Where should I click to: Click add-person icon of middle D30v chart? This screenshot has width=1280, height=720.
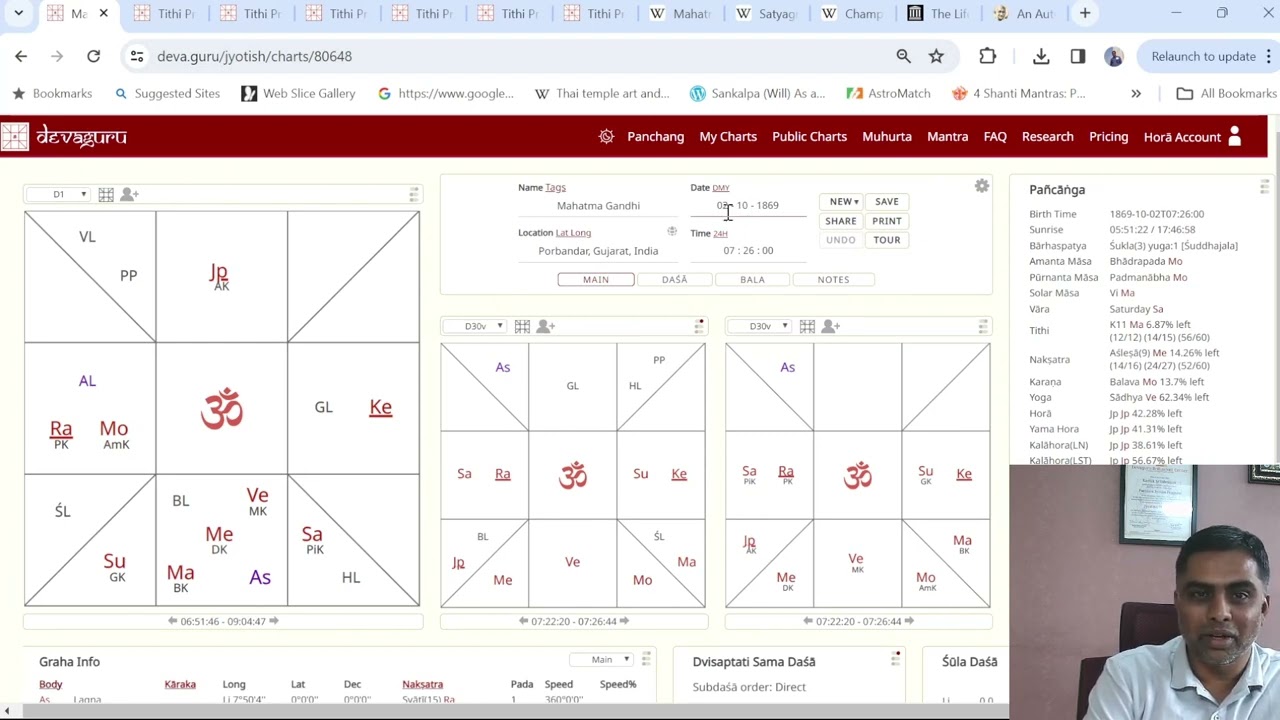546,326
